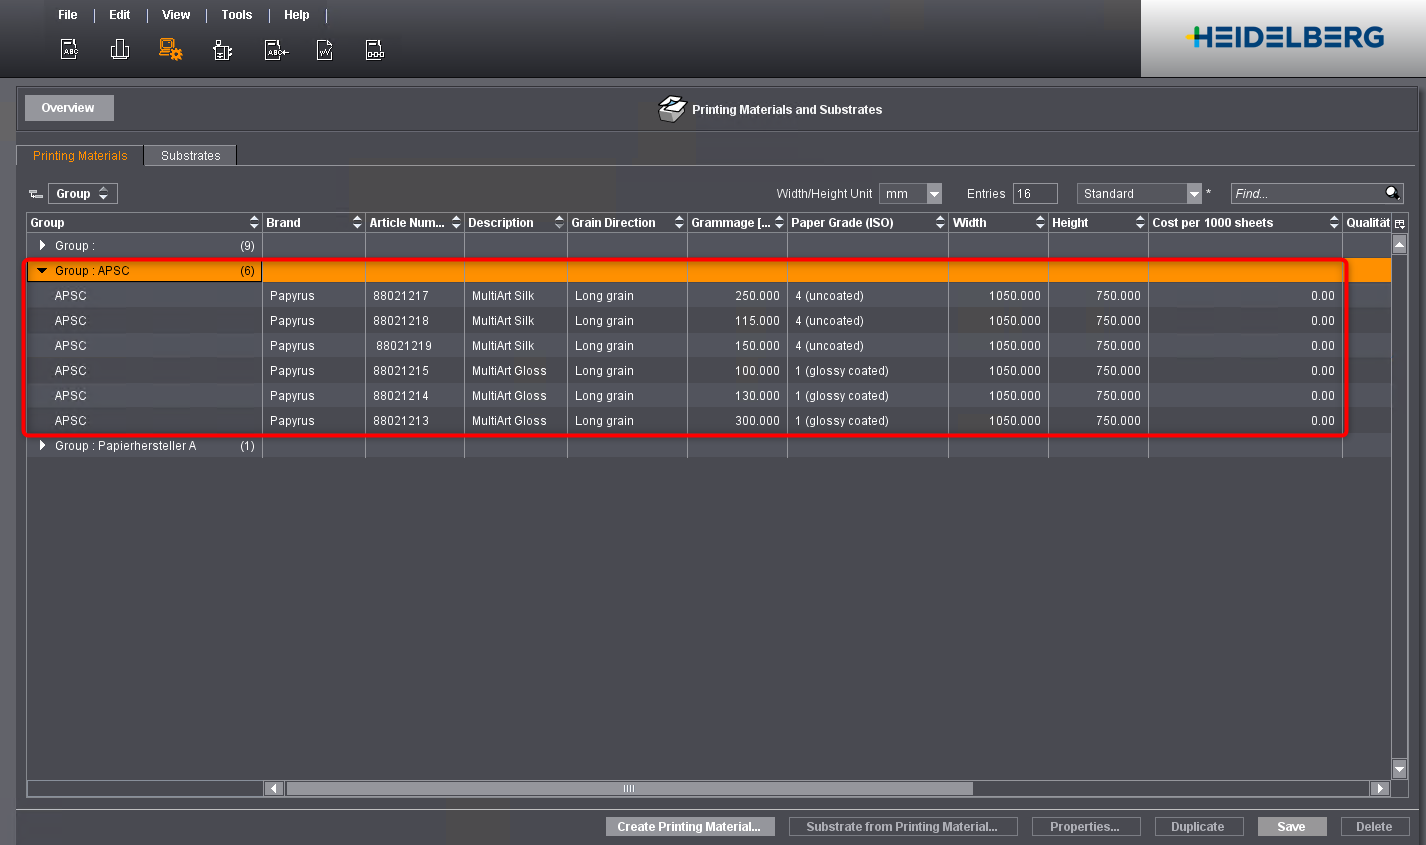Click the magnifier icon in Find field

pos(1392,193)
